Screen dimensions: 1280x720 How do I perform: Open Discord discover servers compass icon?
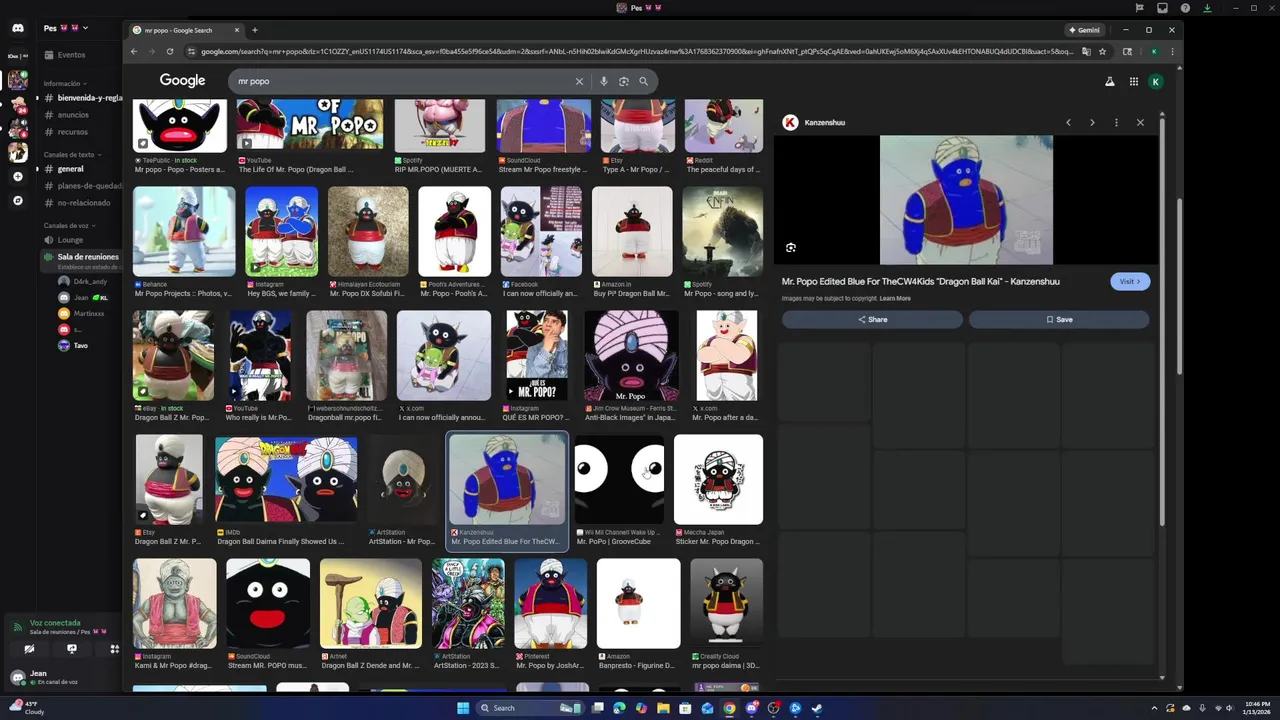[17, 201]
